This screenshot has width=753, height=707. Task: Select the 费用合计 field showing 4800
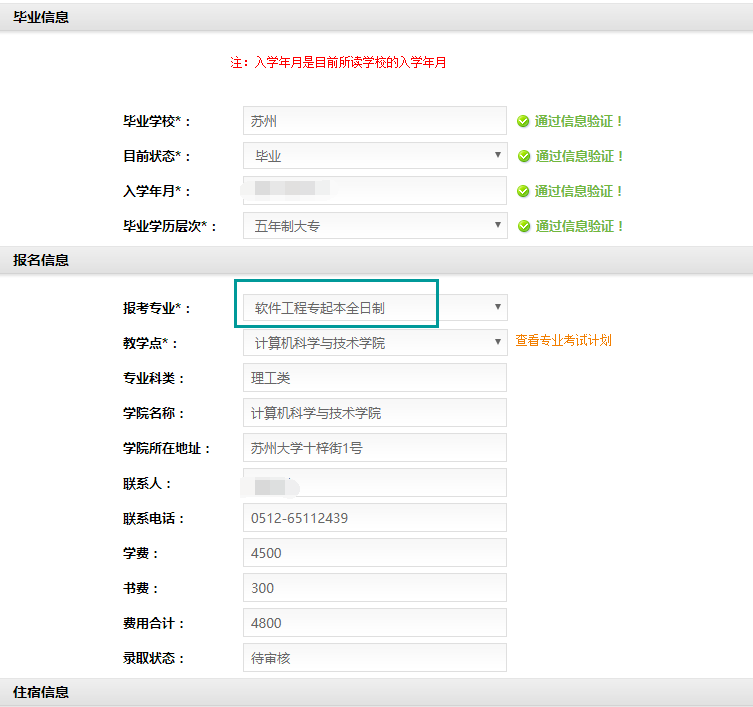pos(374,623)
